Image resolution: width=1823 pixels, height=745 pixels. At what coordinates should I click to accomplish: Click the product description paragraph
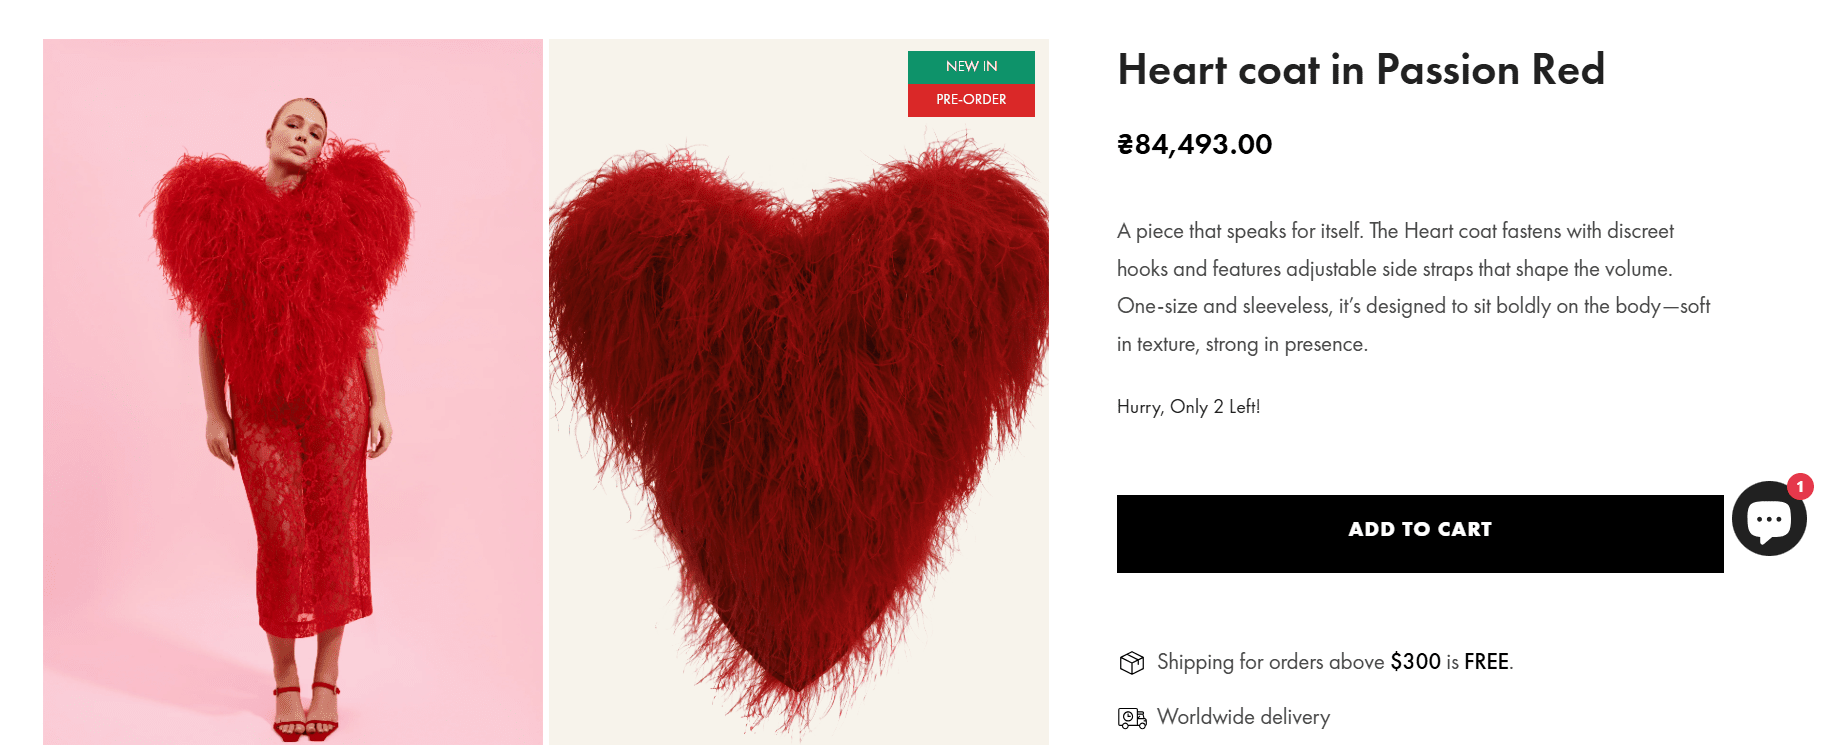click(1413, 287)
